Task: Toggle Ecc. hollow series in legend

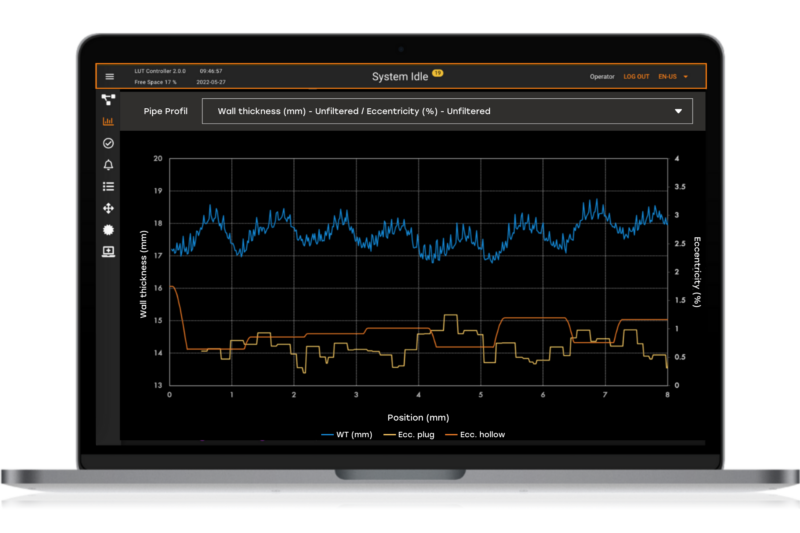Action: point(475,435)
